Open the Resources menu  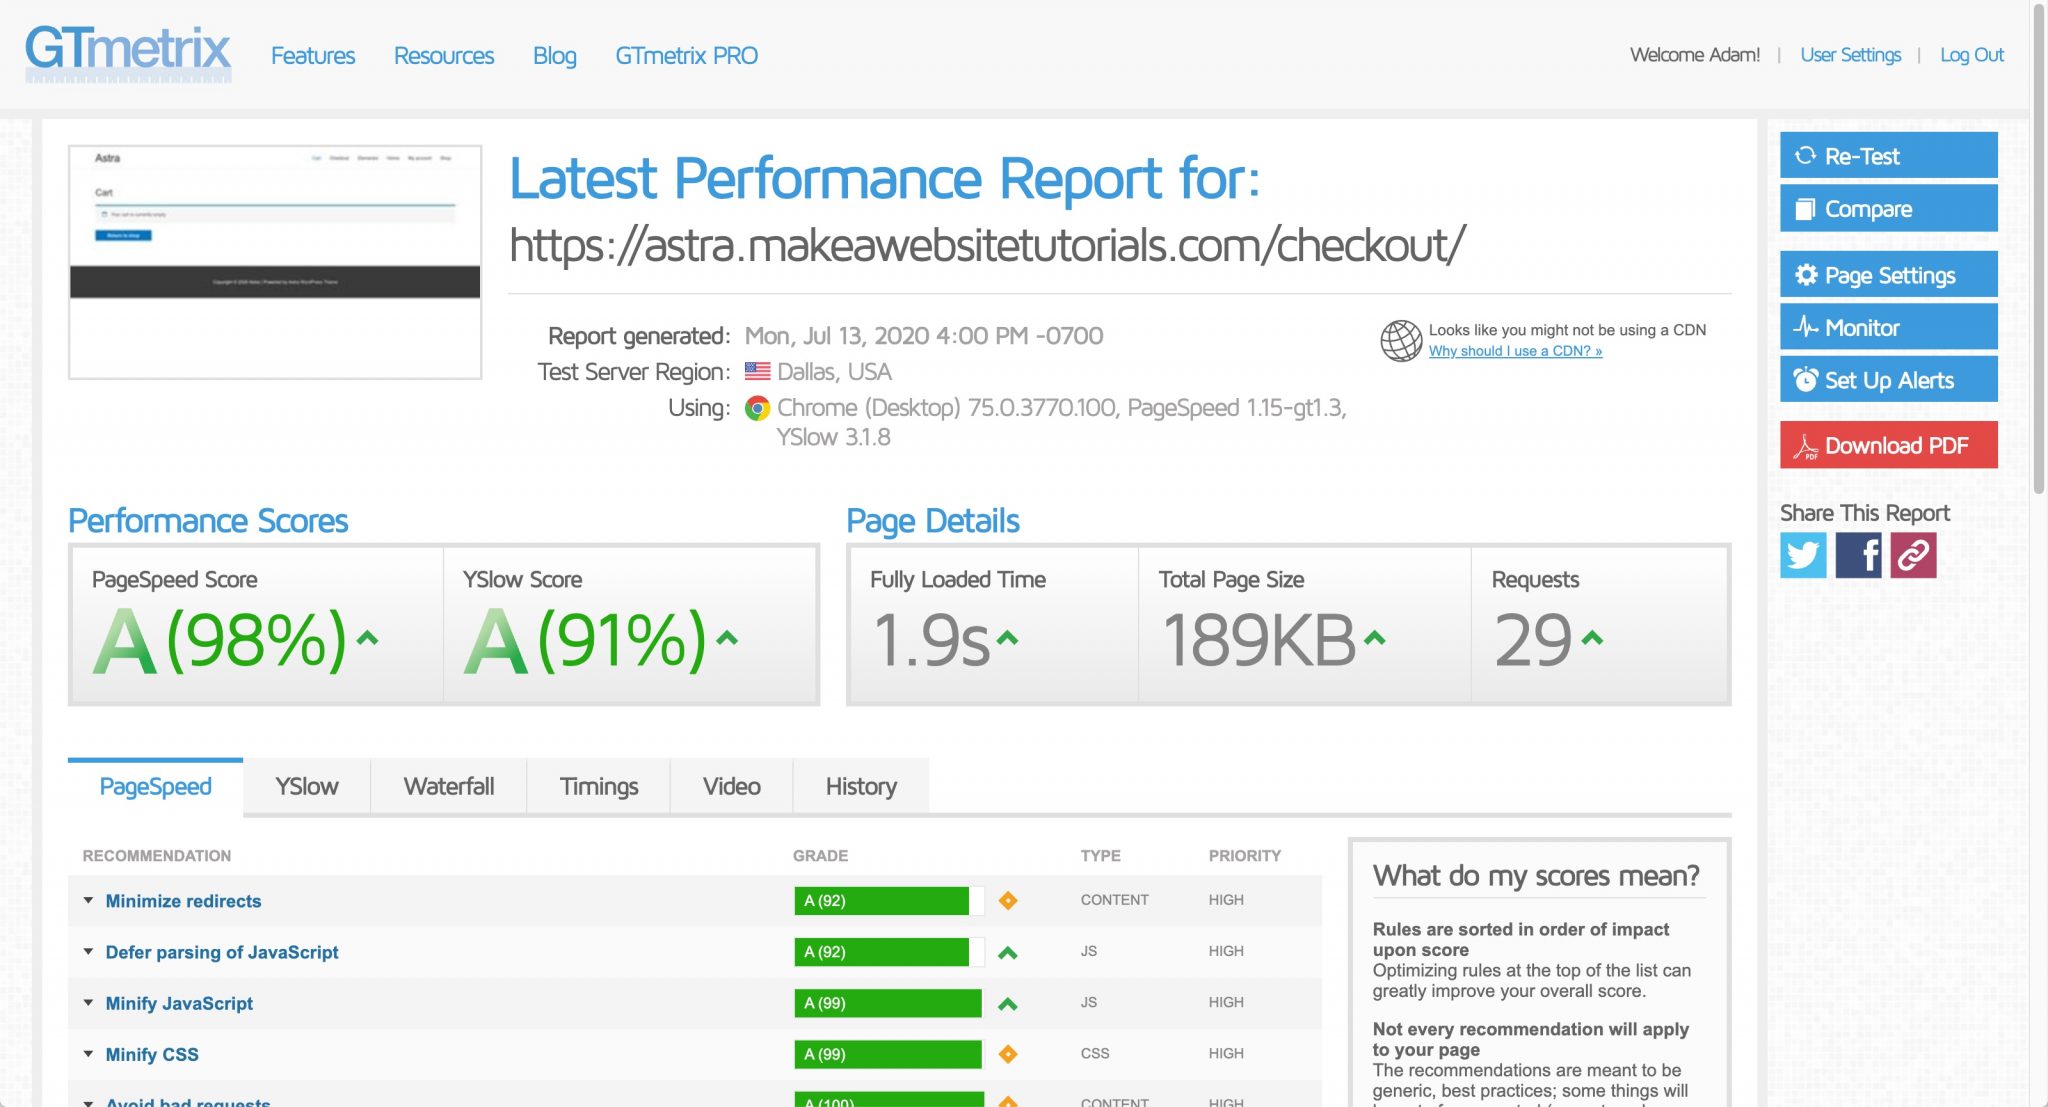click(x=444, y=55)
